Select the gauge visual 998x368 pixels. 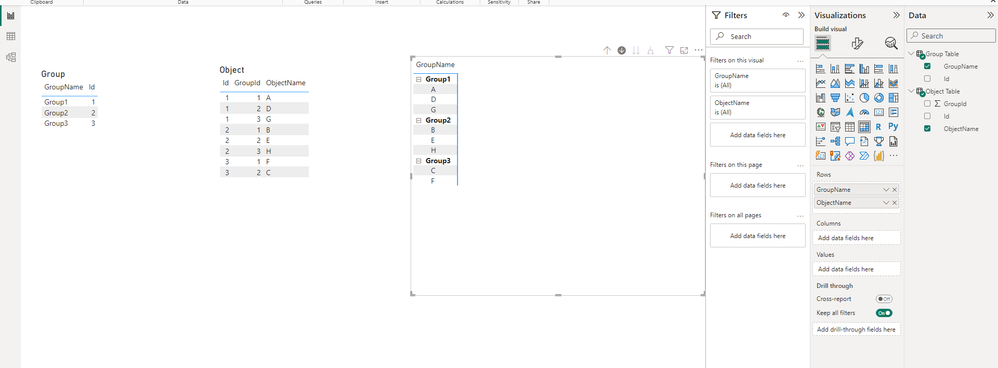click(864, 112)
